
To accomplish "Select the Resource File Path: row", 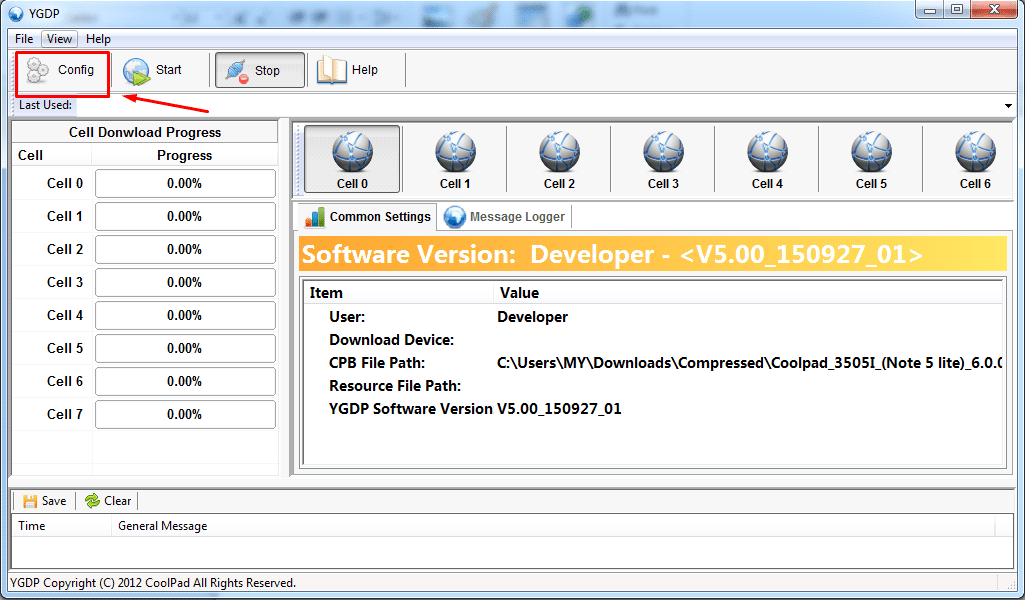I will [652, 386].
